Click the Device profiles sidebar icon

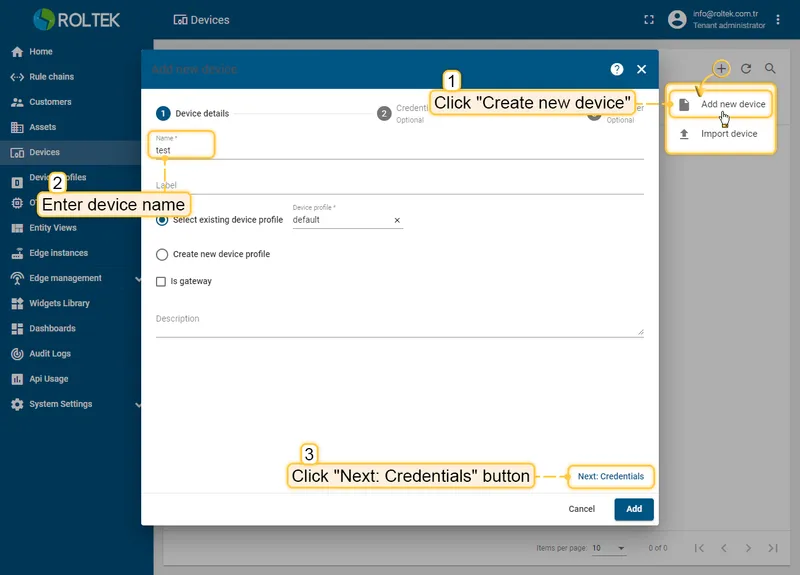[x=17, y=183]
